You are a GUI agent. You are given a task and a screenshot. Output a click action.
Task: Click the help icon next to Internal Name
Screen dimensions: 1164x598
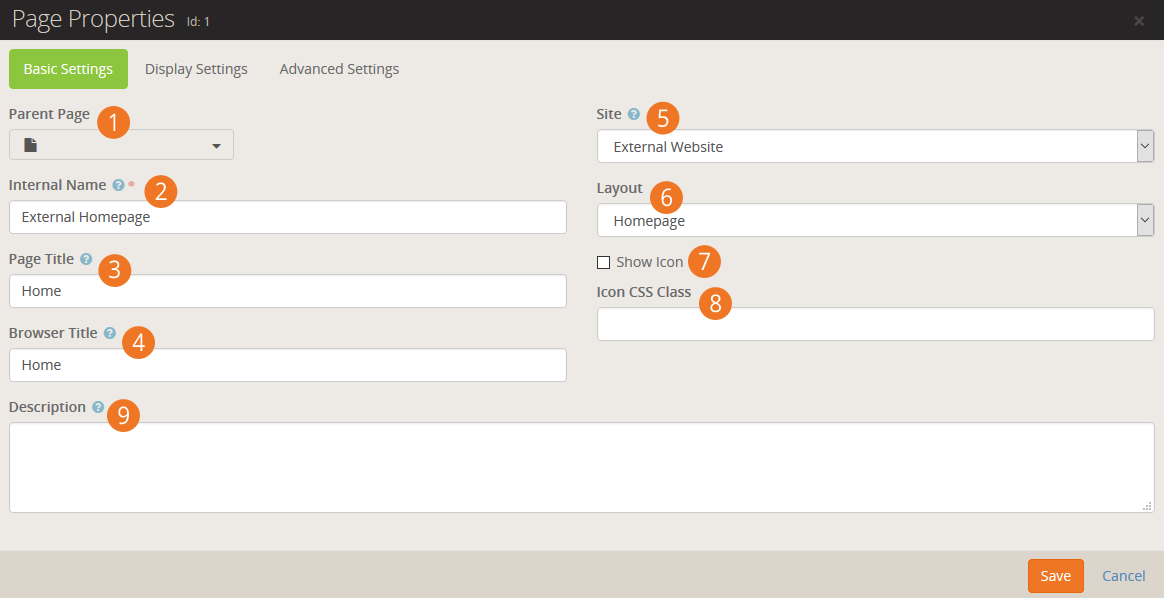pos(118,185)
